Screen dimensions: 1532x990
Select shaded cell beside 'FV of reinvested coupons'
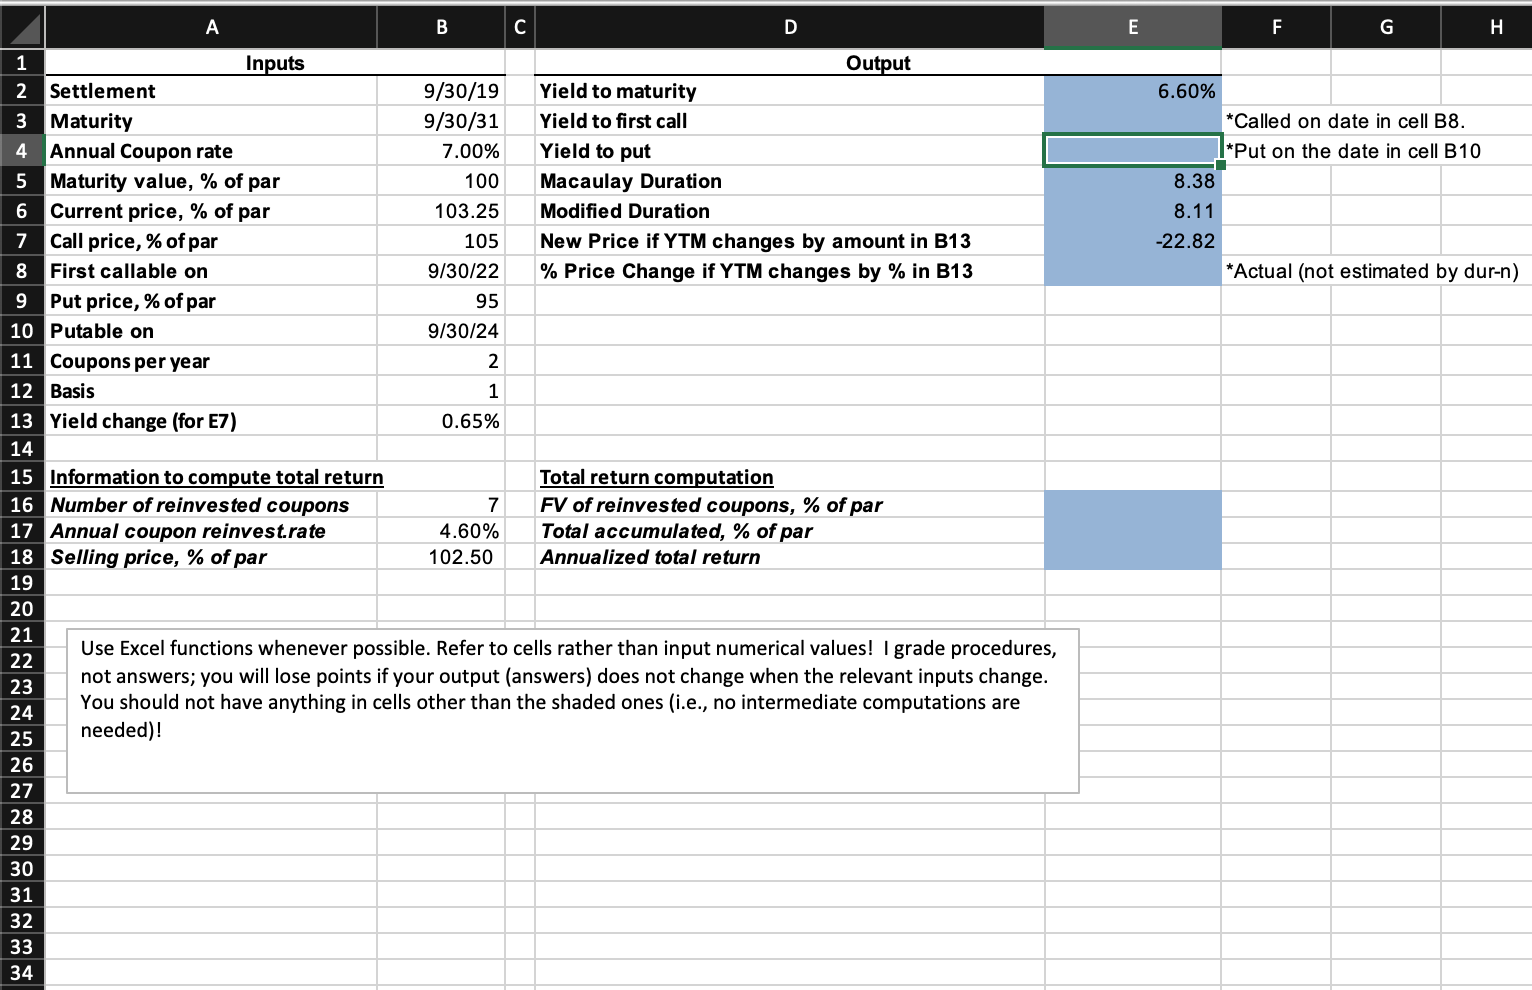(1133, 505)
